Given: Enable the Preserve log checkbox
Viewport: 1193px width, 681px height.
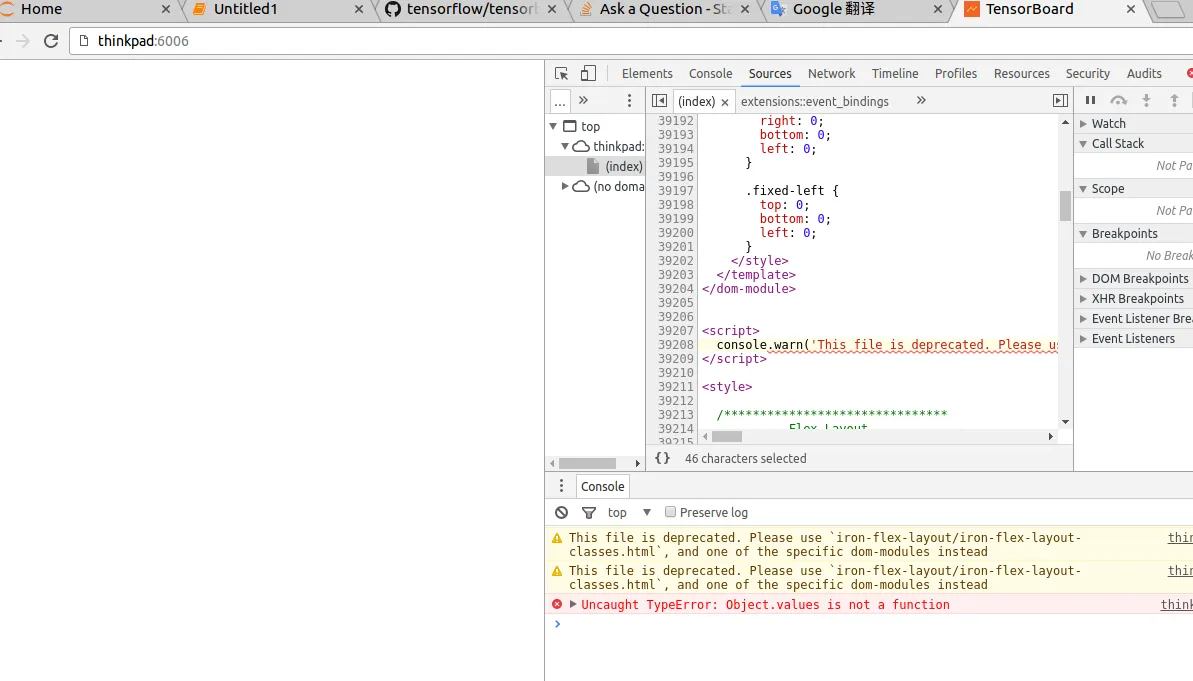Looking at the screenshot, I should (x=670, y=512).
